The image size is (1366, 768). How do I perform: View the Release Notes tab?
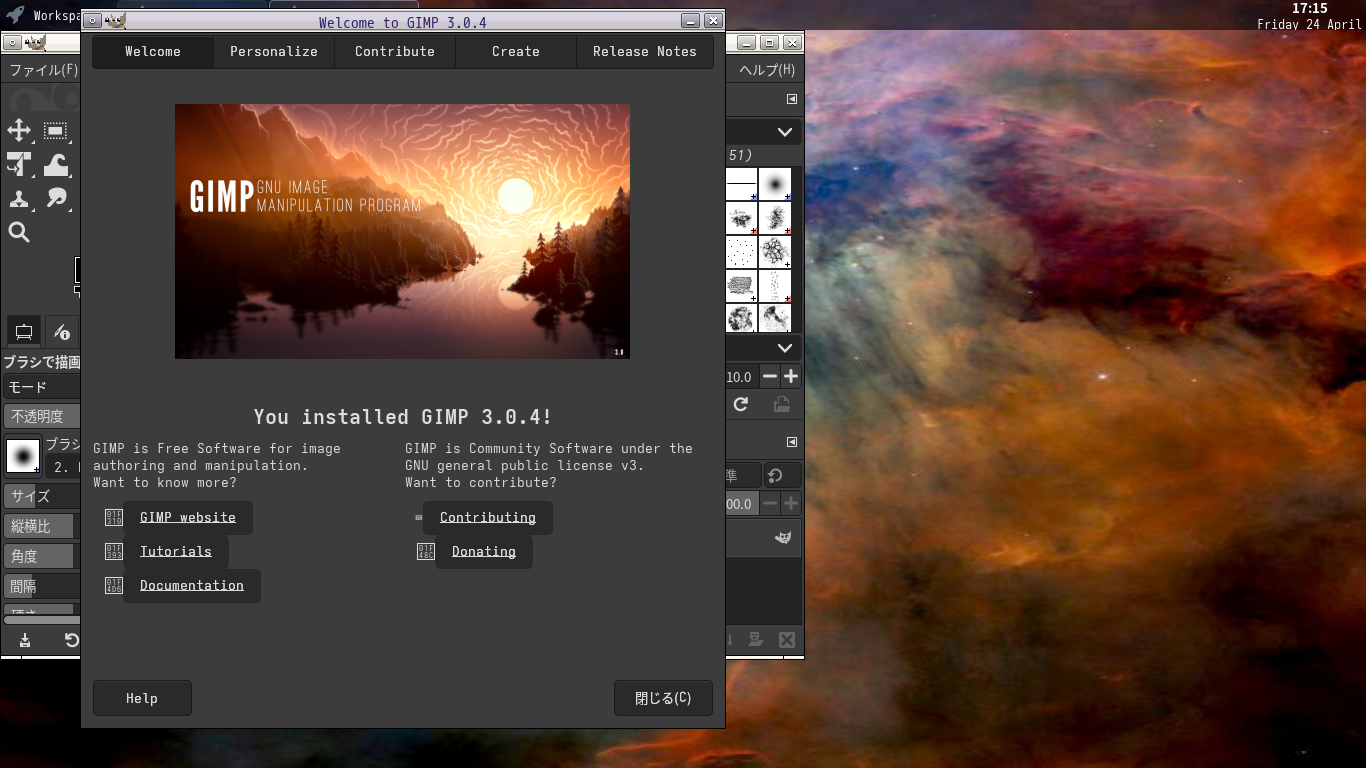point(645,52)
